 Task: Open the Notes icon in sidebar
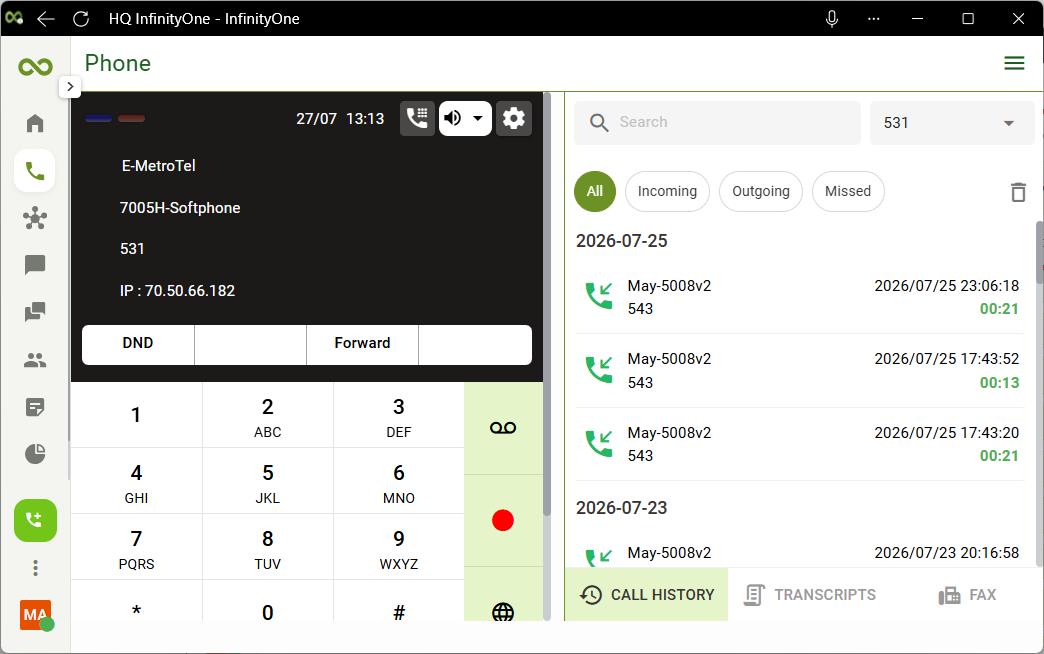coord(35,407)
